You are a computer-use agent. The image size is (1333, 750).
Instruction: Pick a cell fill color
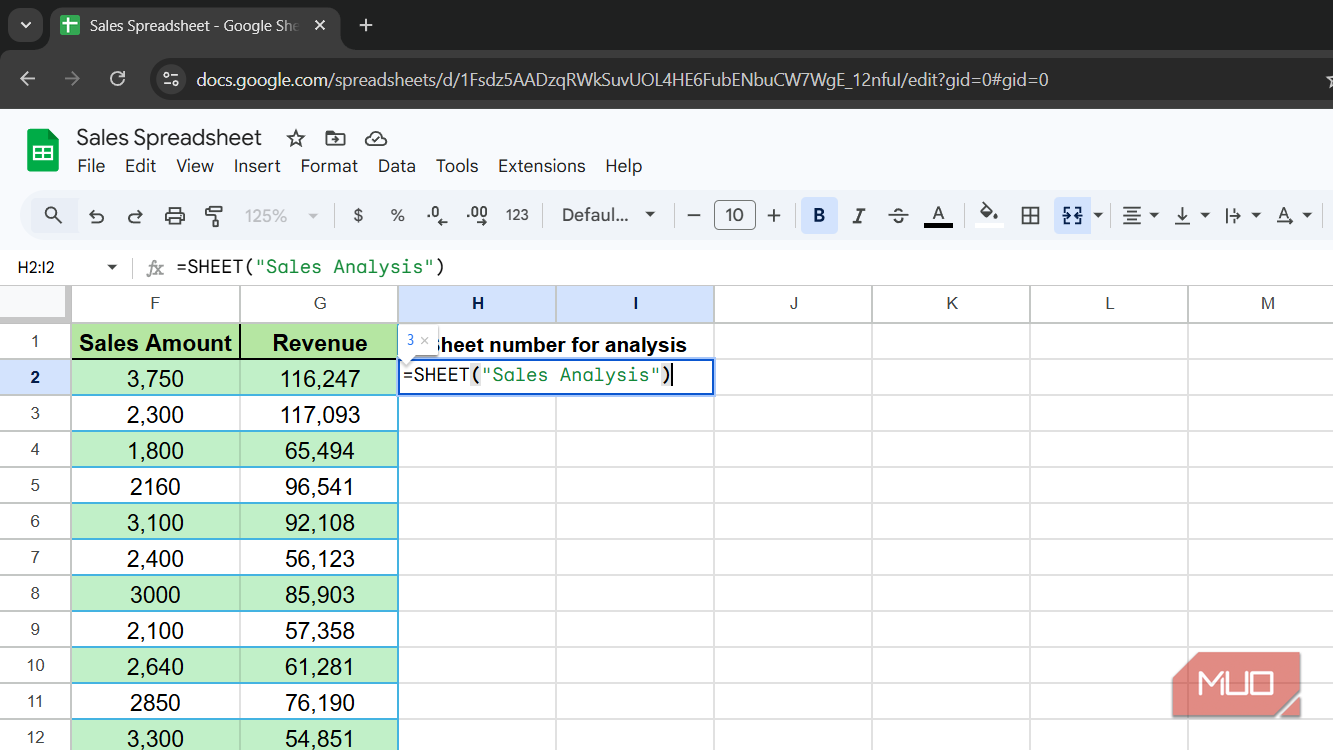click(x=989, y=215)
